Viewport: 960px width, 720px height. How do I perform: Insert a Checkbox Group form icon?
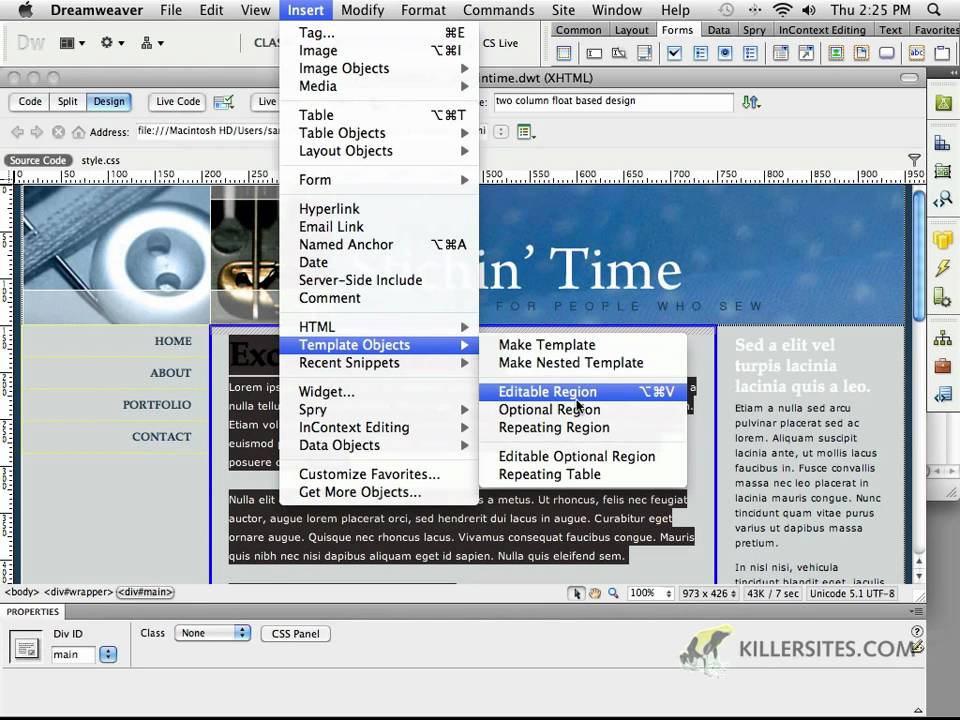700,53
